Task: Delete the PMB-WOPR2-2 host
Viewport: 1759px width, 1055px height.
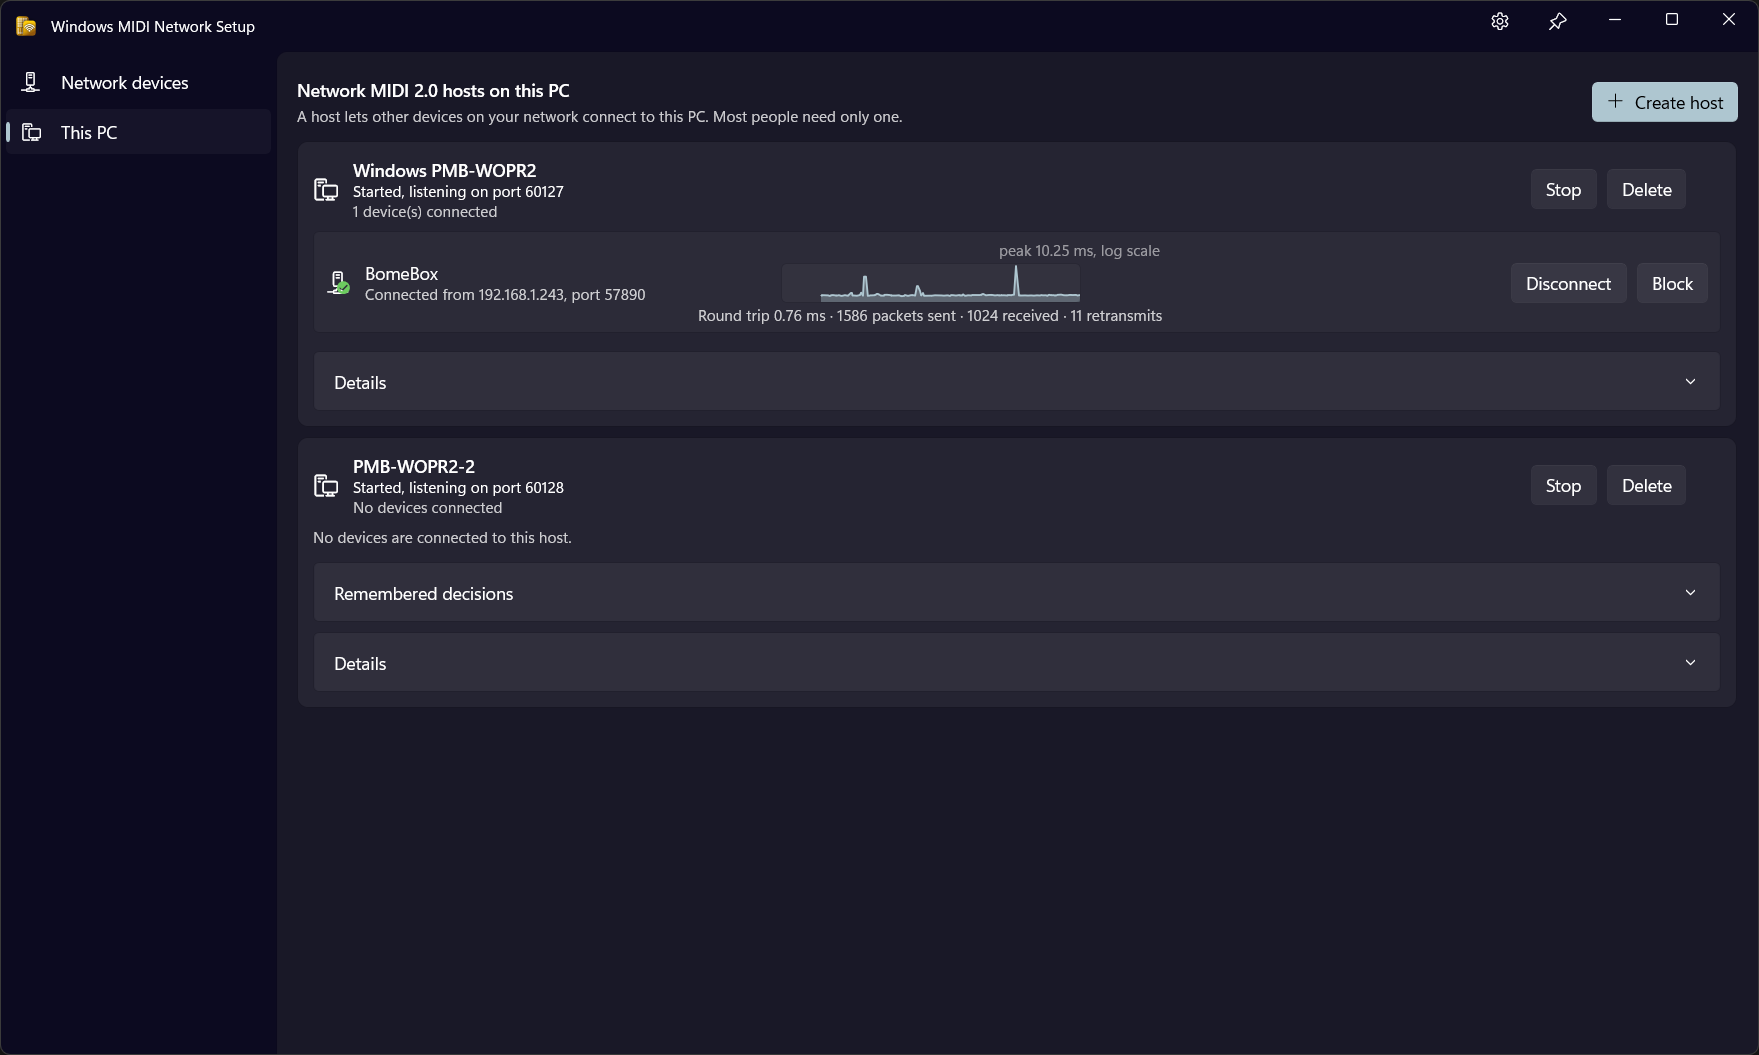Action: (1646, 485)
